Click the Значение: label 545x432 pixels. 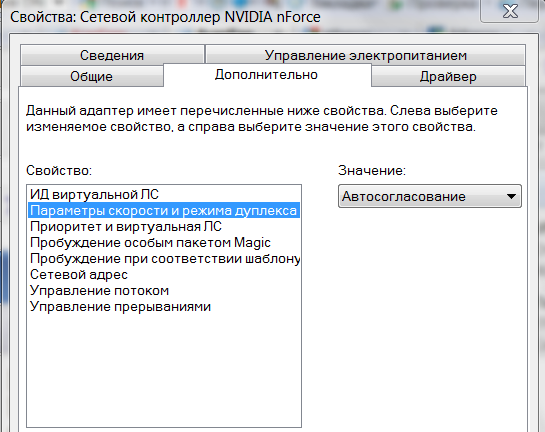point(372,170)
